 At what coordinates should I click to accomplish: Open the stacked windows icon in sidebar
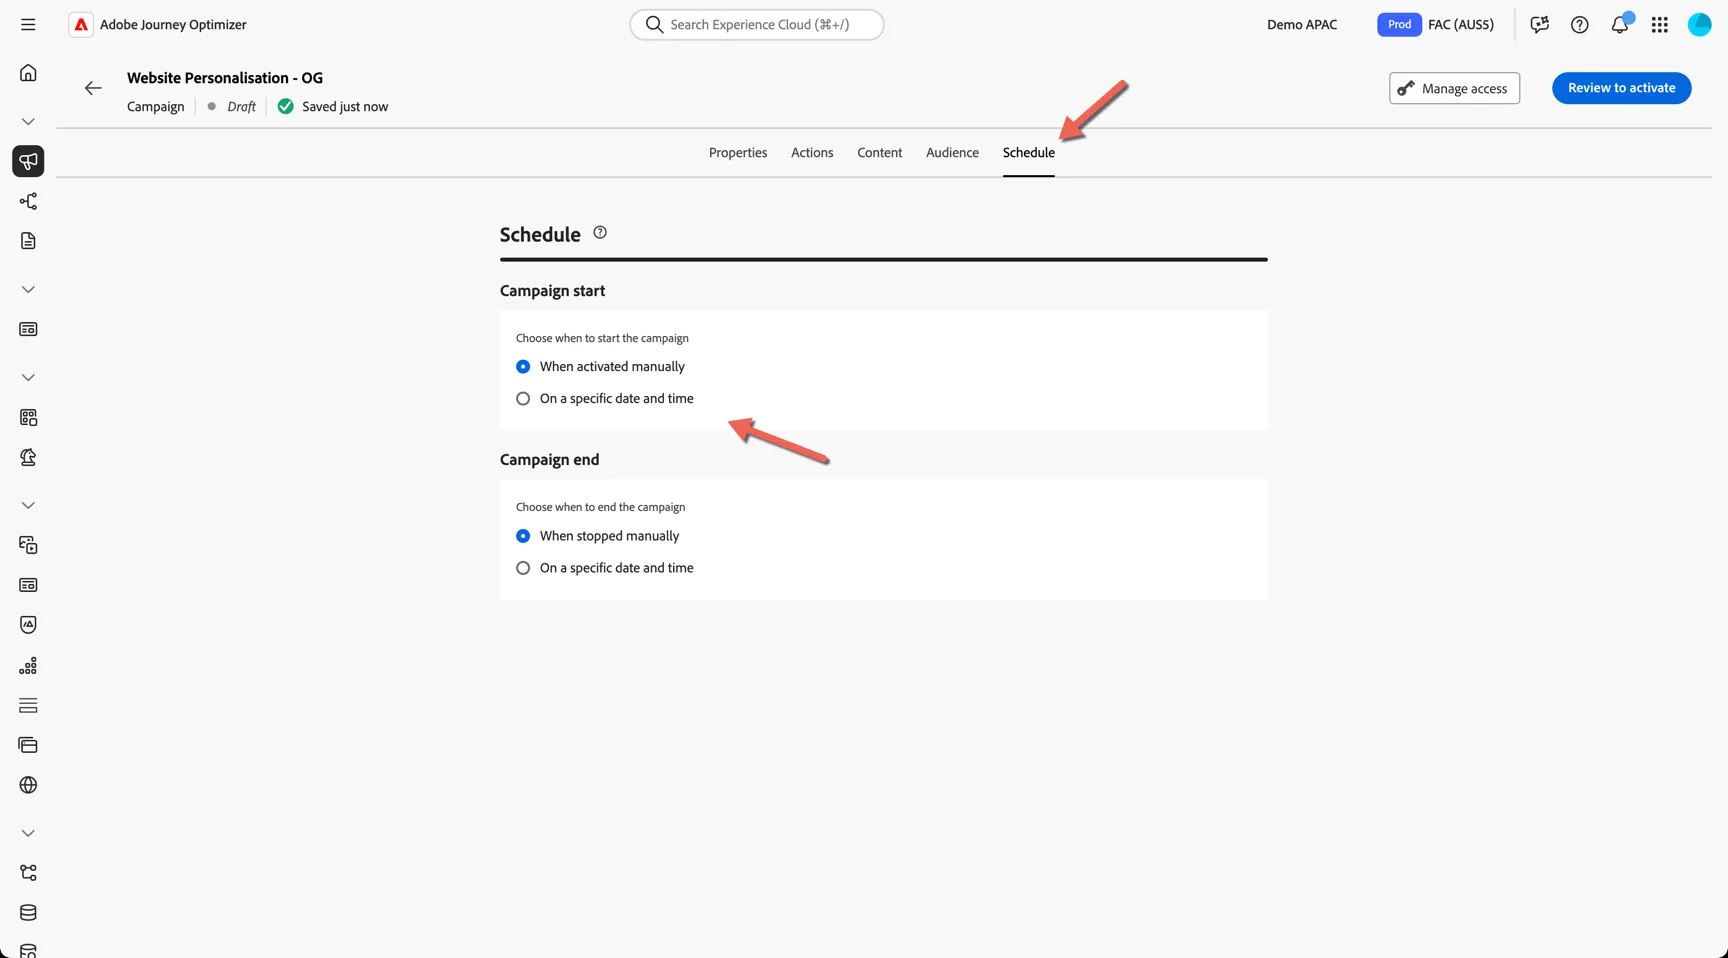pyautogui.click(x=28, y=745)
